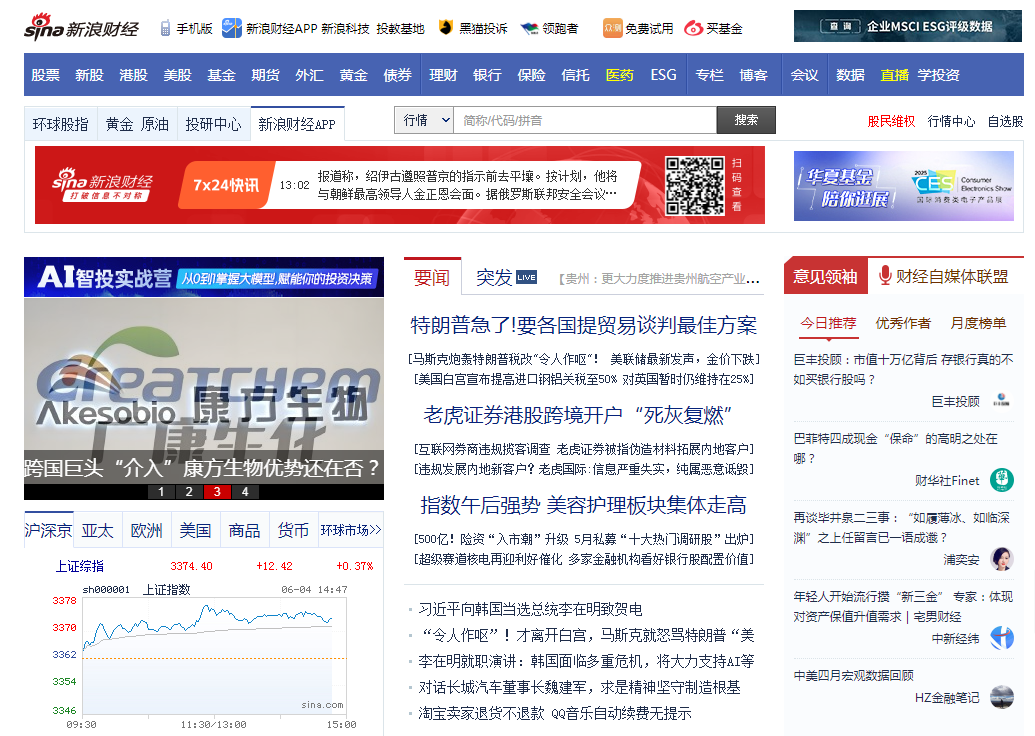Open 基金 in the navigation bar
The width and height of the screenshot is (1035, 736).
pyautogui.click(x=221, y=75)
